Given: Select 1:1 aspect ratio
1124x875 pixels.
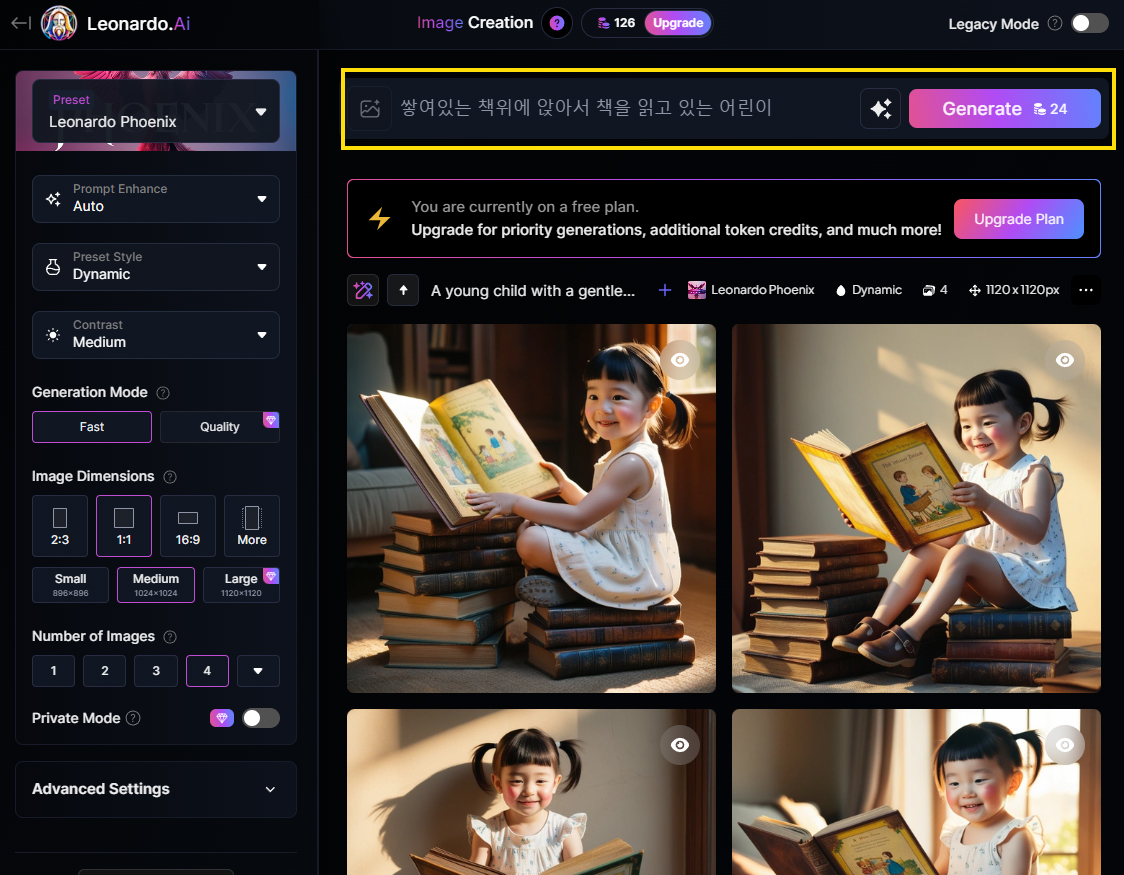Looking at the screenshot, I should tap(124, 526).
